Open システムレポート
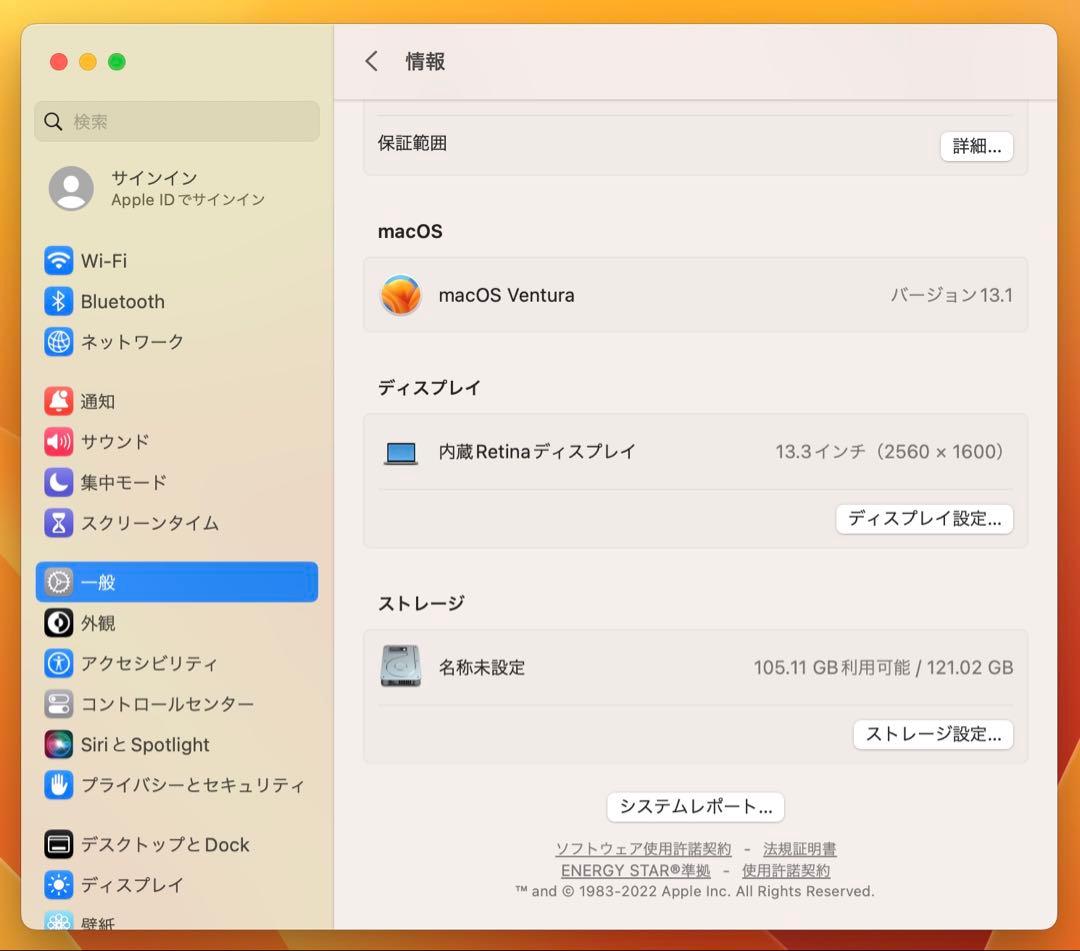The height and width of the screenshot is (951, 1080). pos(695,807)
